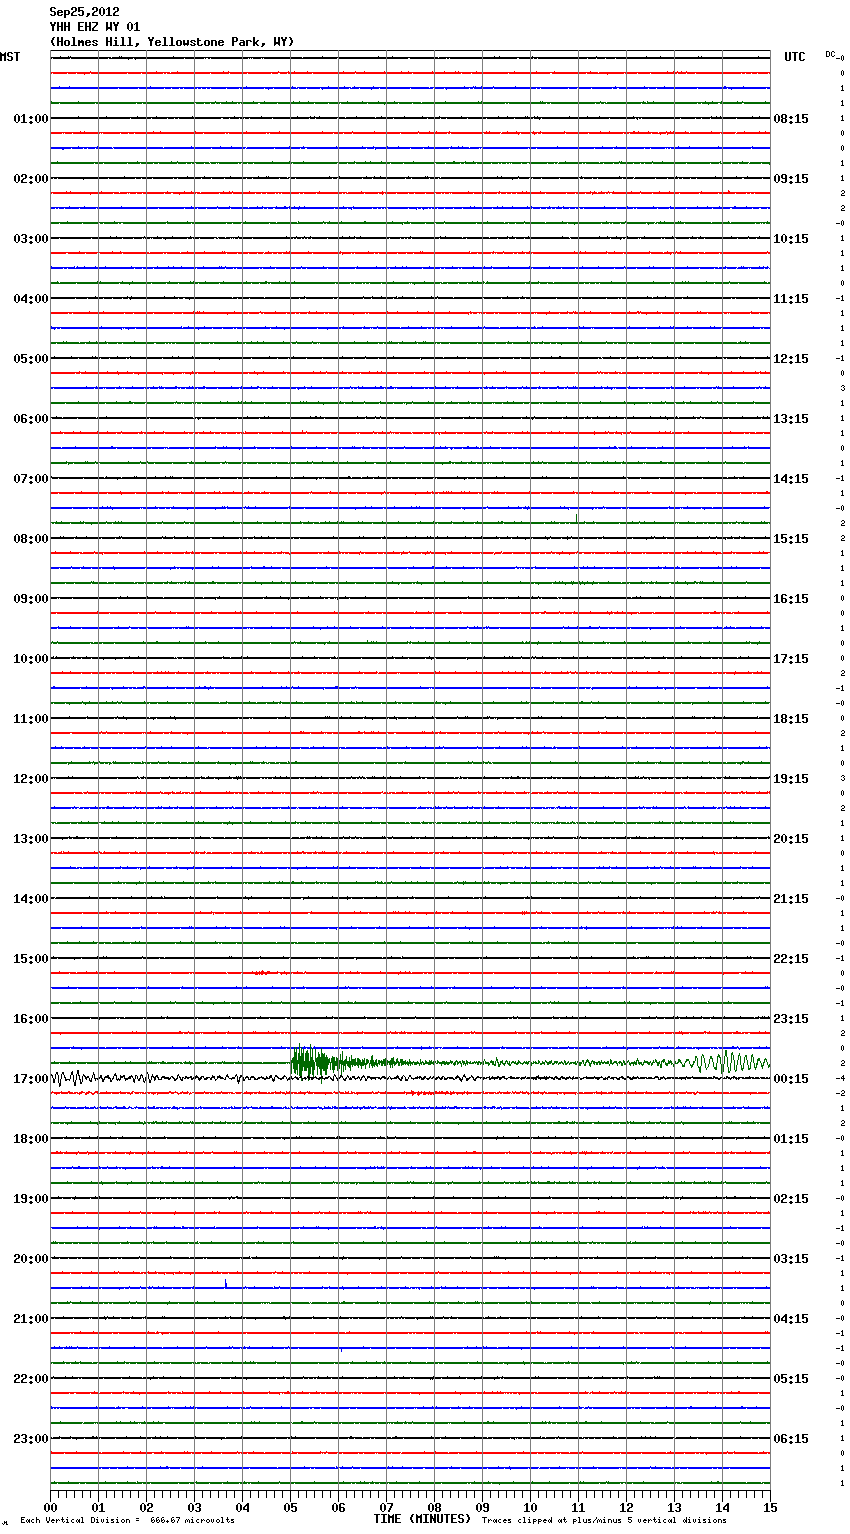Click the blue spike after 20:00
Viewport: 850px width, 1534px height.
(x=226, y=1284)
